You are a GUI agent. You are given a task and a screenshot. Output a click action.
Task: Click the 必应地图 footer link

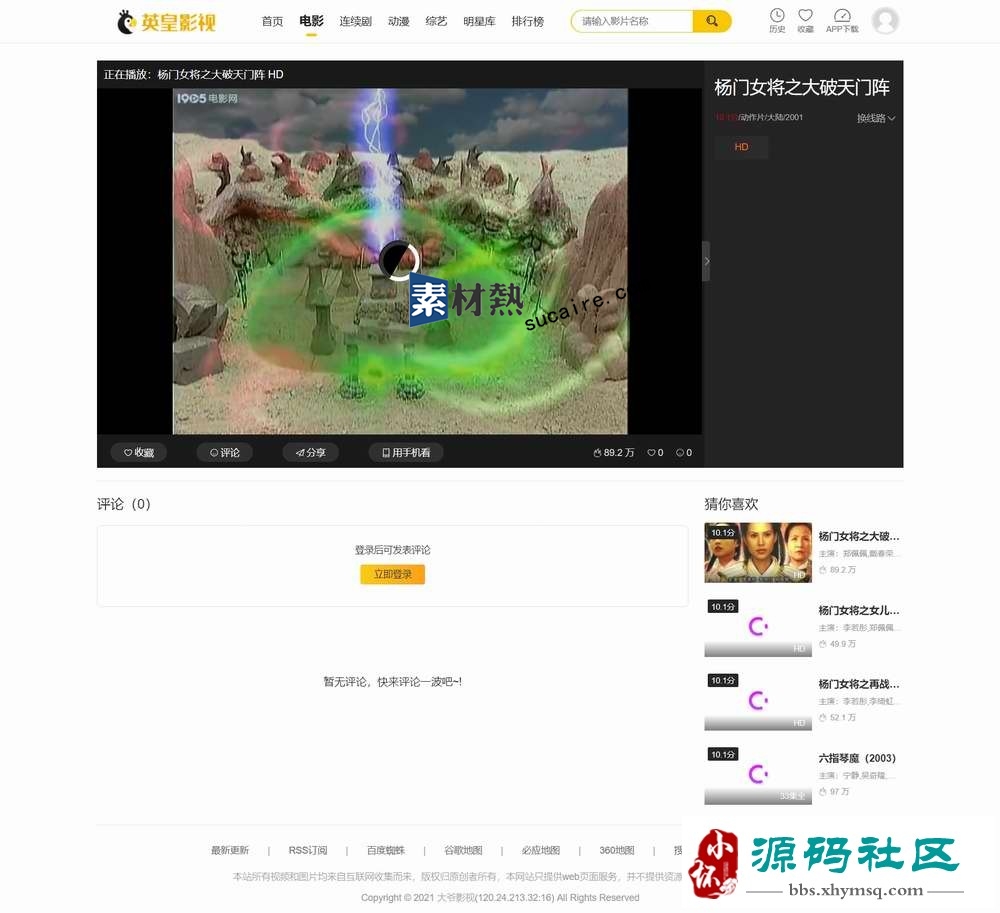(x=541, y=851)
